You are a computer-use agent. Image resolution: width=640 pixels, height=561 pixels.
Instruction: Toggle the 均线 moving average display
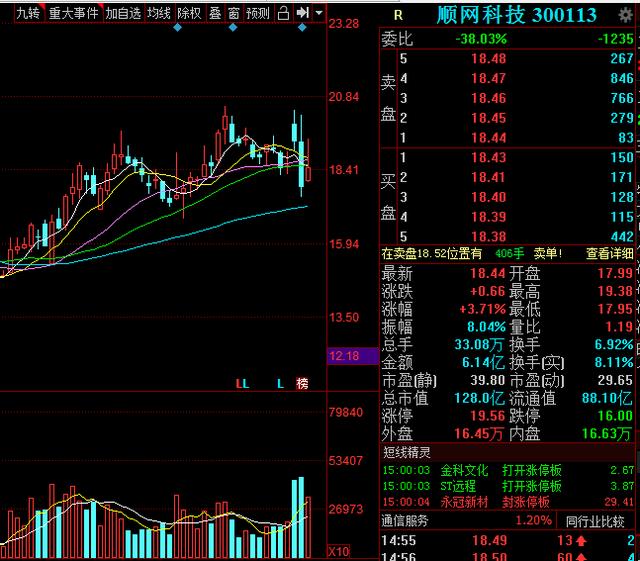click(x=158, y=13)
